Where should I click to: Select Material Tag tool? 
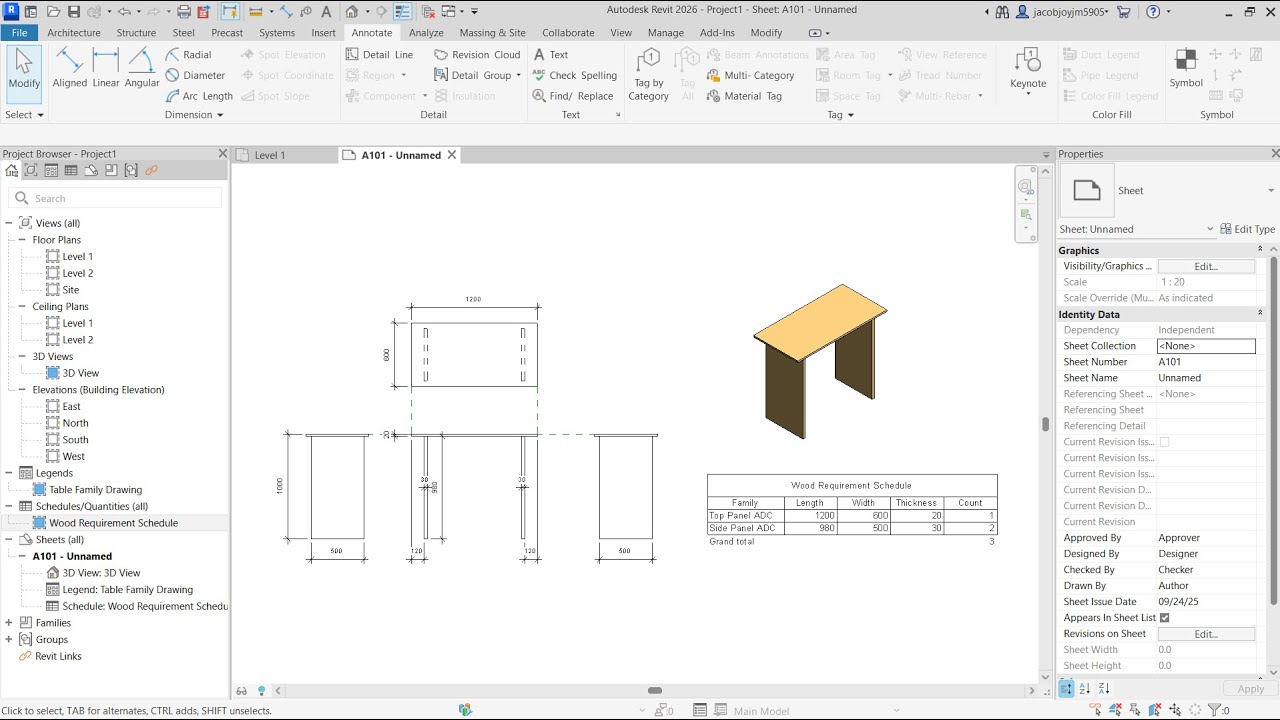[745, 96]
